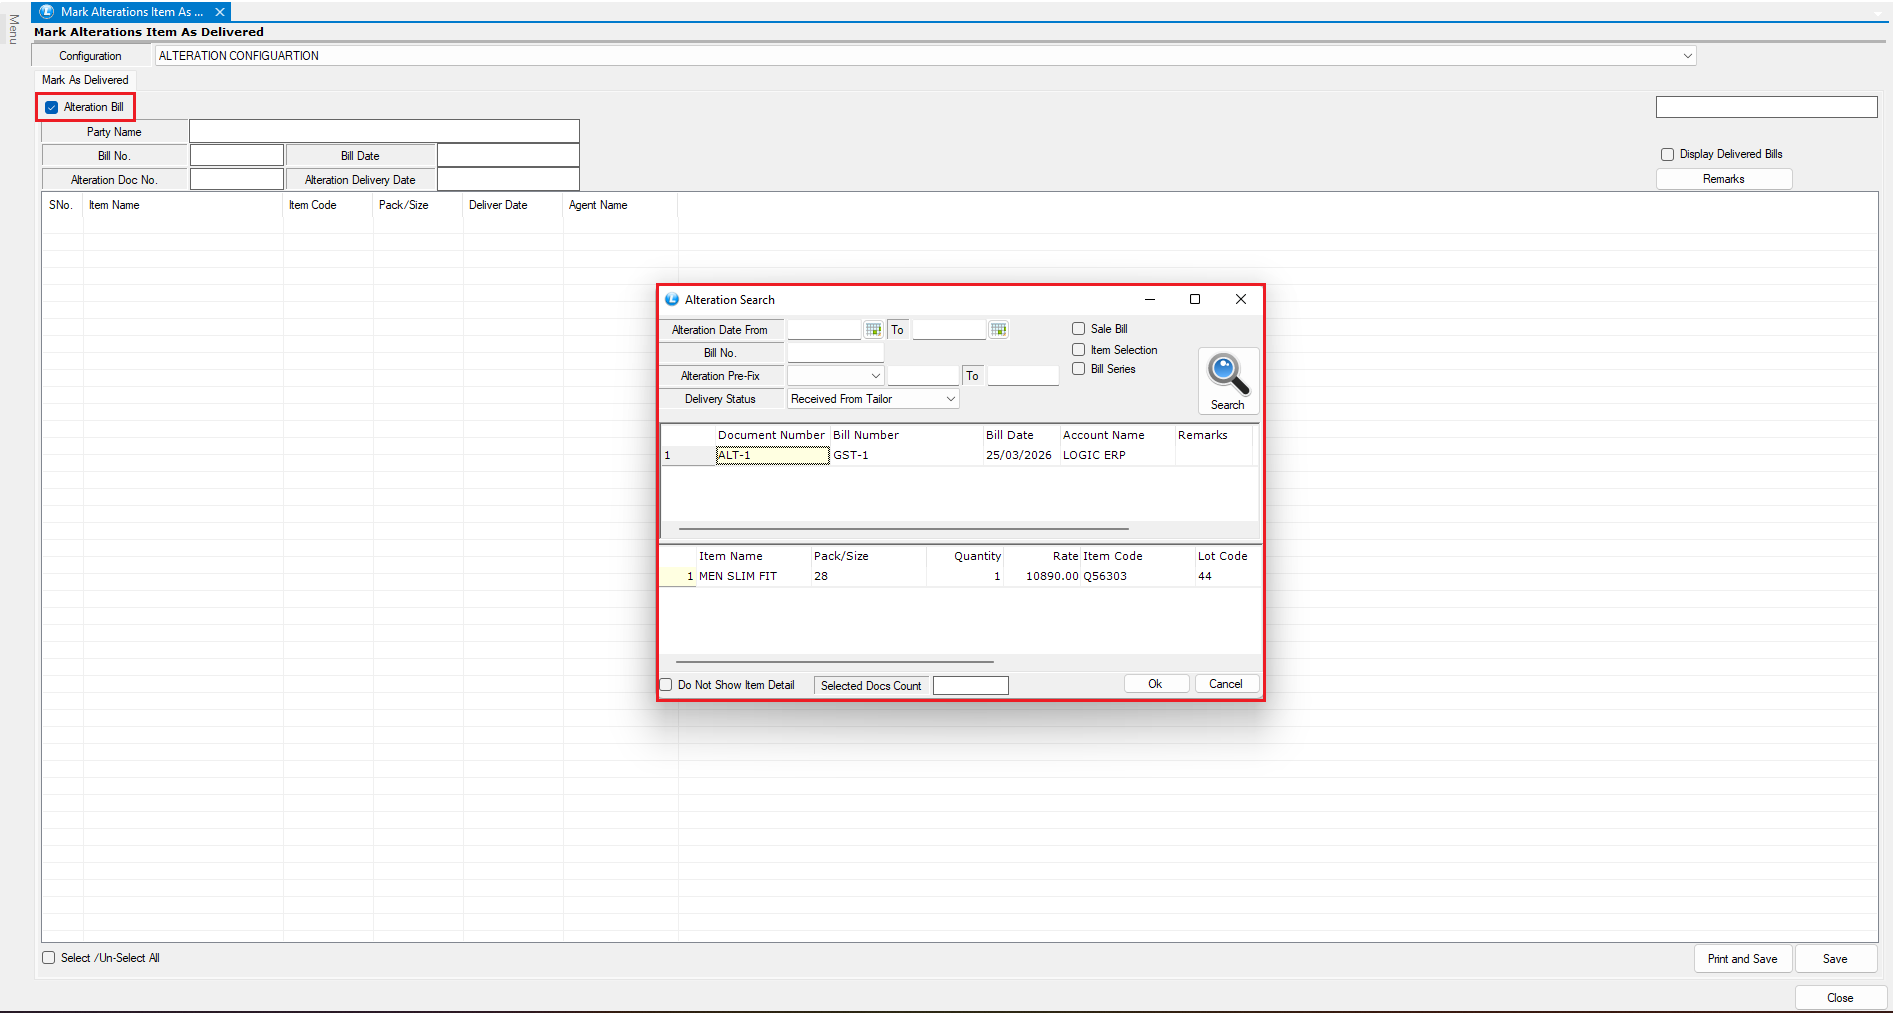Image resolution: width=1893 pixels, height=1013 pixels.
Task: Expand the Delivery Status dropdown
Action: click(x=950, y=399)
